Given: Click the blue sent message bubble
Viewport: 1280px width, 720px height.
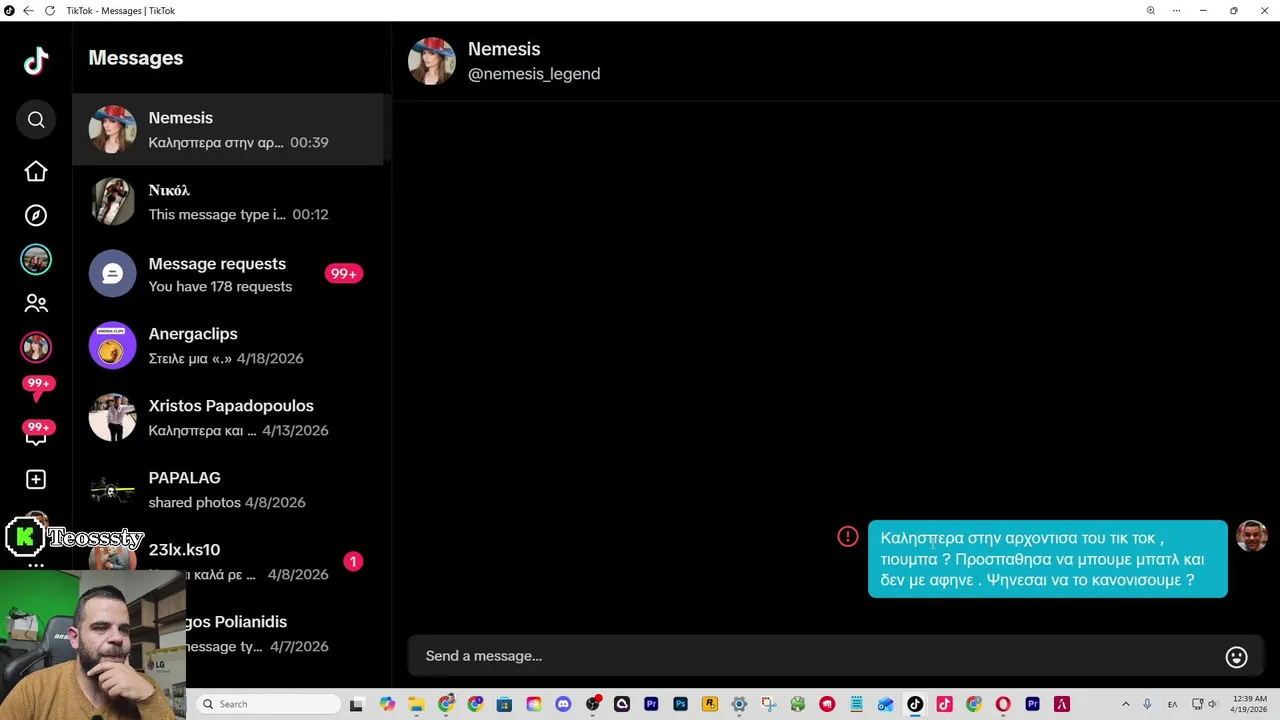Looking at the screenshot, I should (1047, 559).
